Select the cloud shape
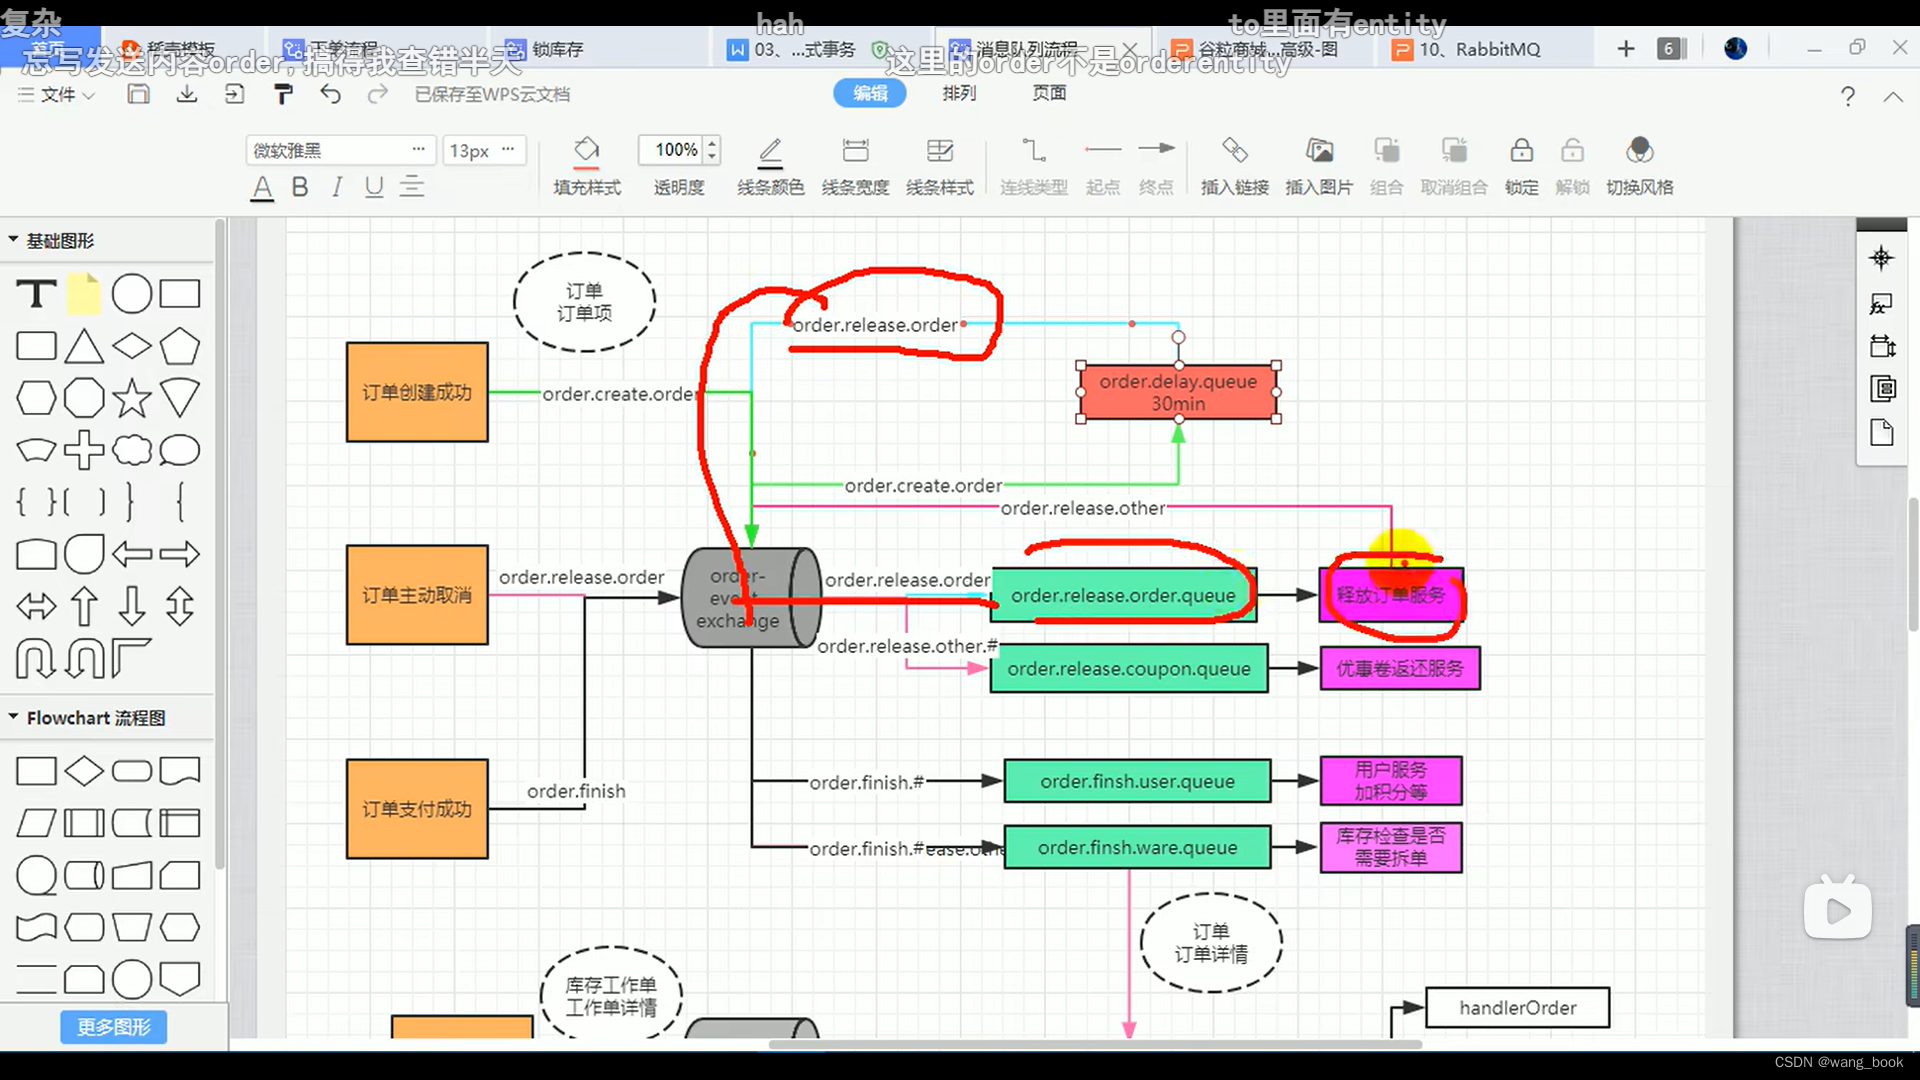1920x1080 pixels. pyautogui.click(x=132, y=450)
